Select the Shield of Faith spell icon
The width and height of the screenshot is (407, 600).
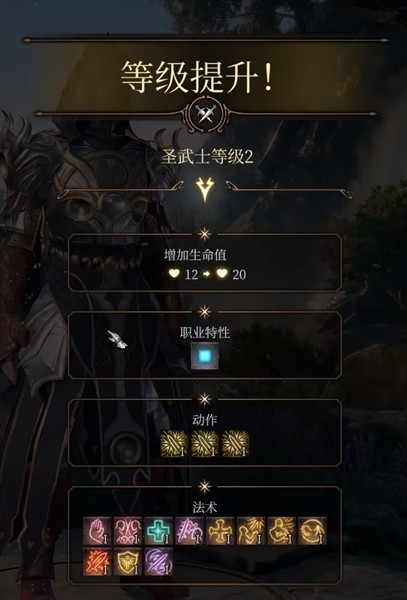(x=128, y=561)
